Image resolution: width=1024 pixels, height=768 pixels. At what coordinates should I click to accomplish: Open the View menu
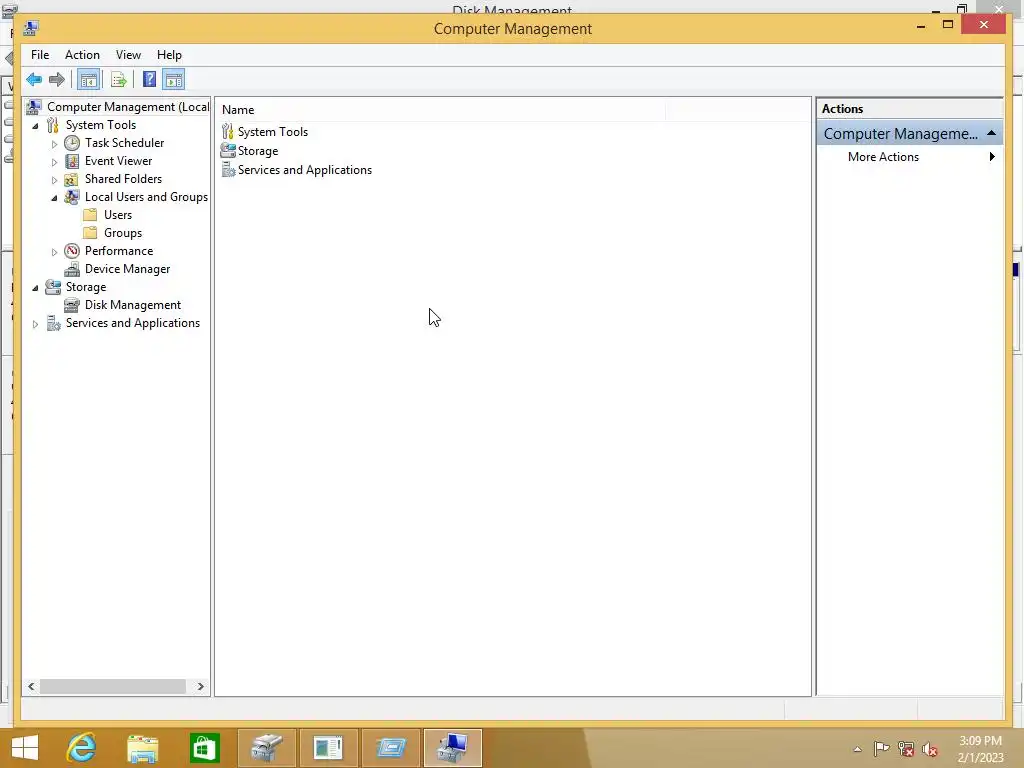(x=128, y=55)
